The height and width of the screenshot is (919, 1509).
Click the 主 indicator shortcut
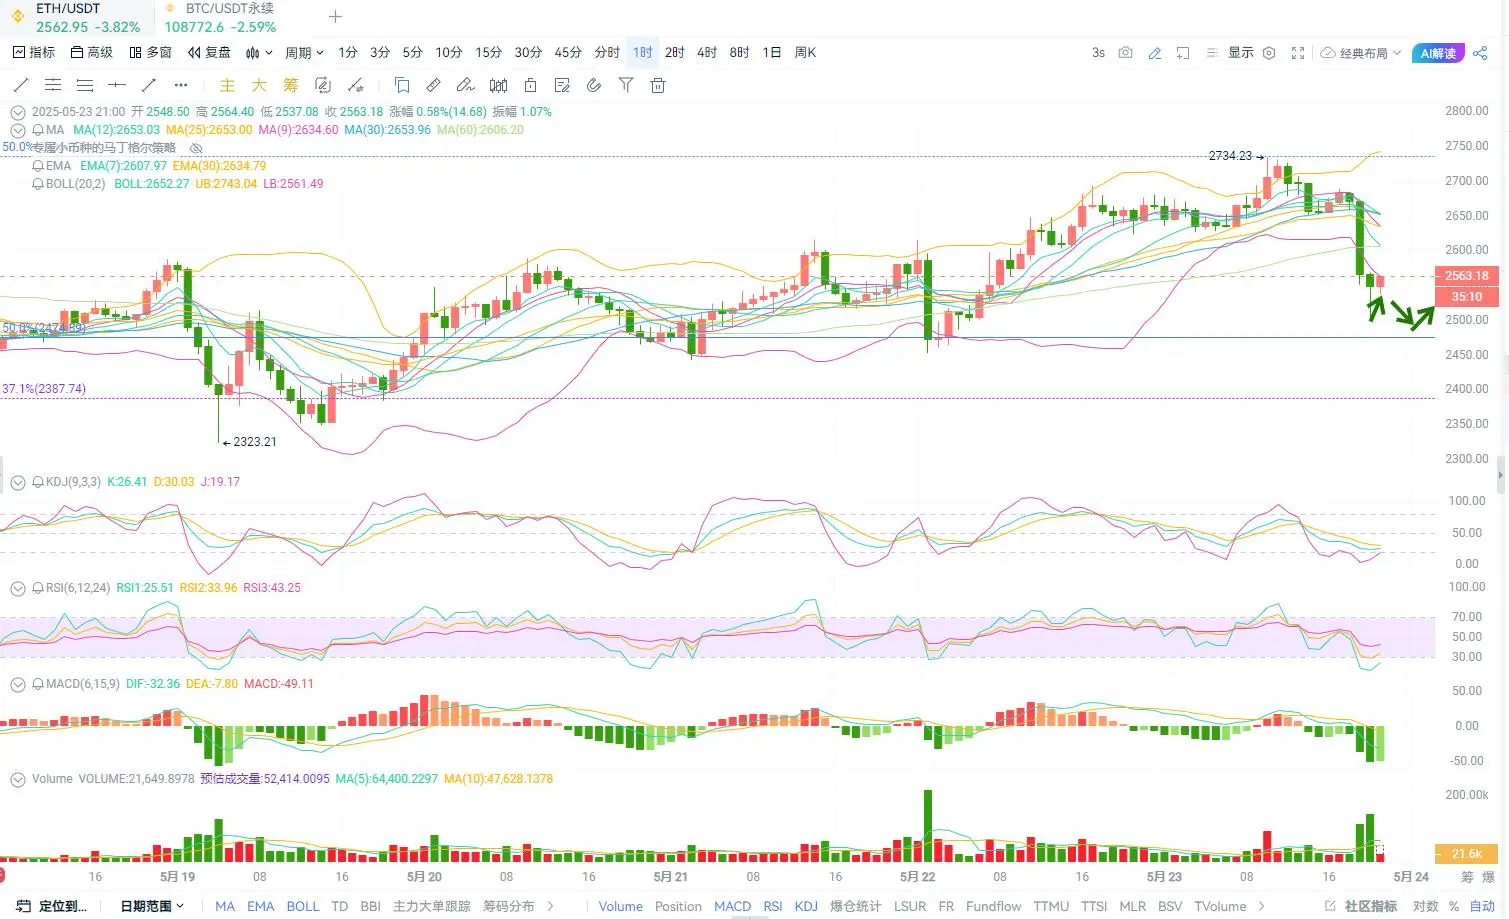[227, 85]
